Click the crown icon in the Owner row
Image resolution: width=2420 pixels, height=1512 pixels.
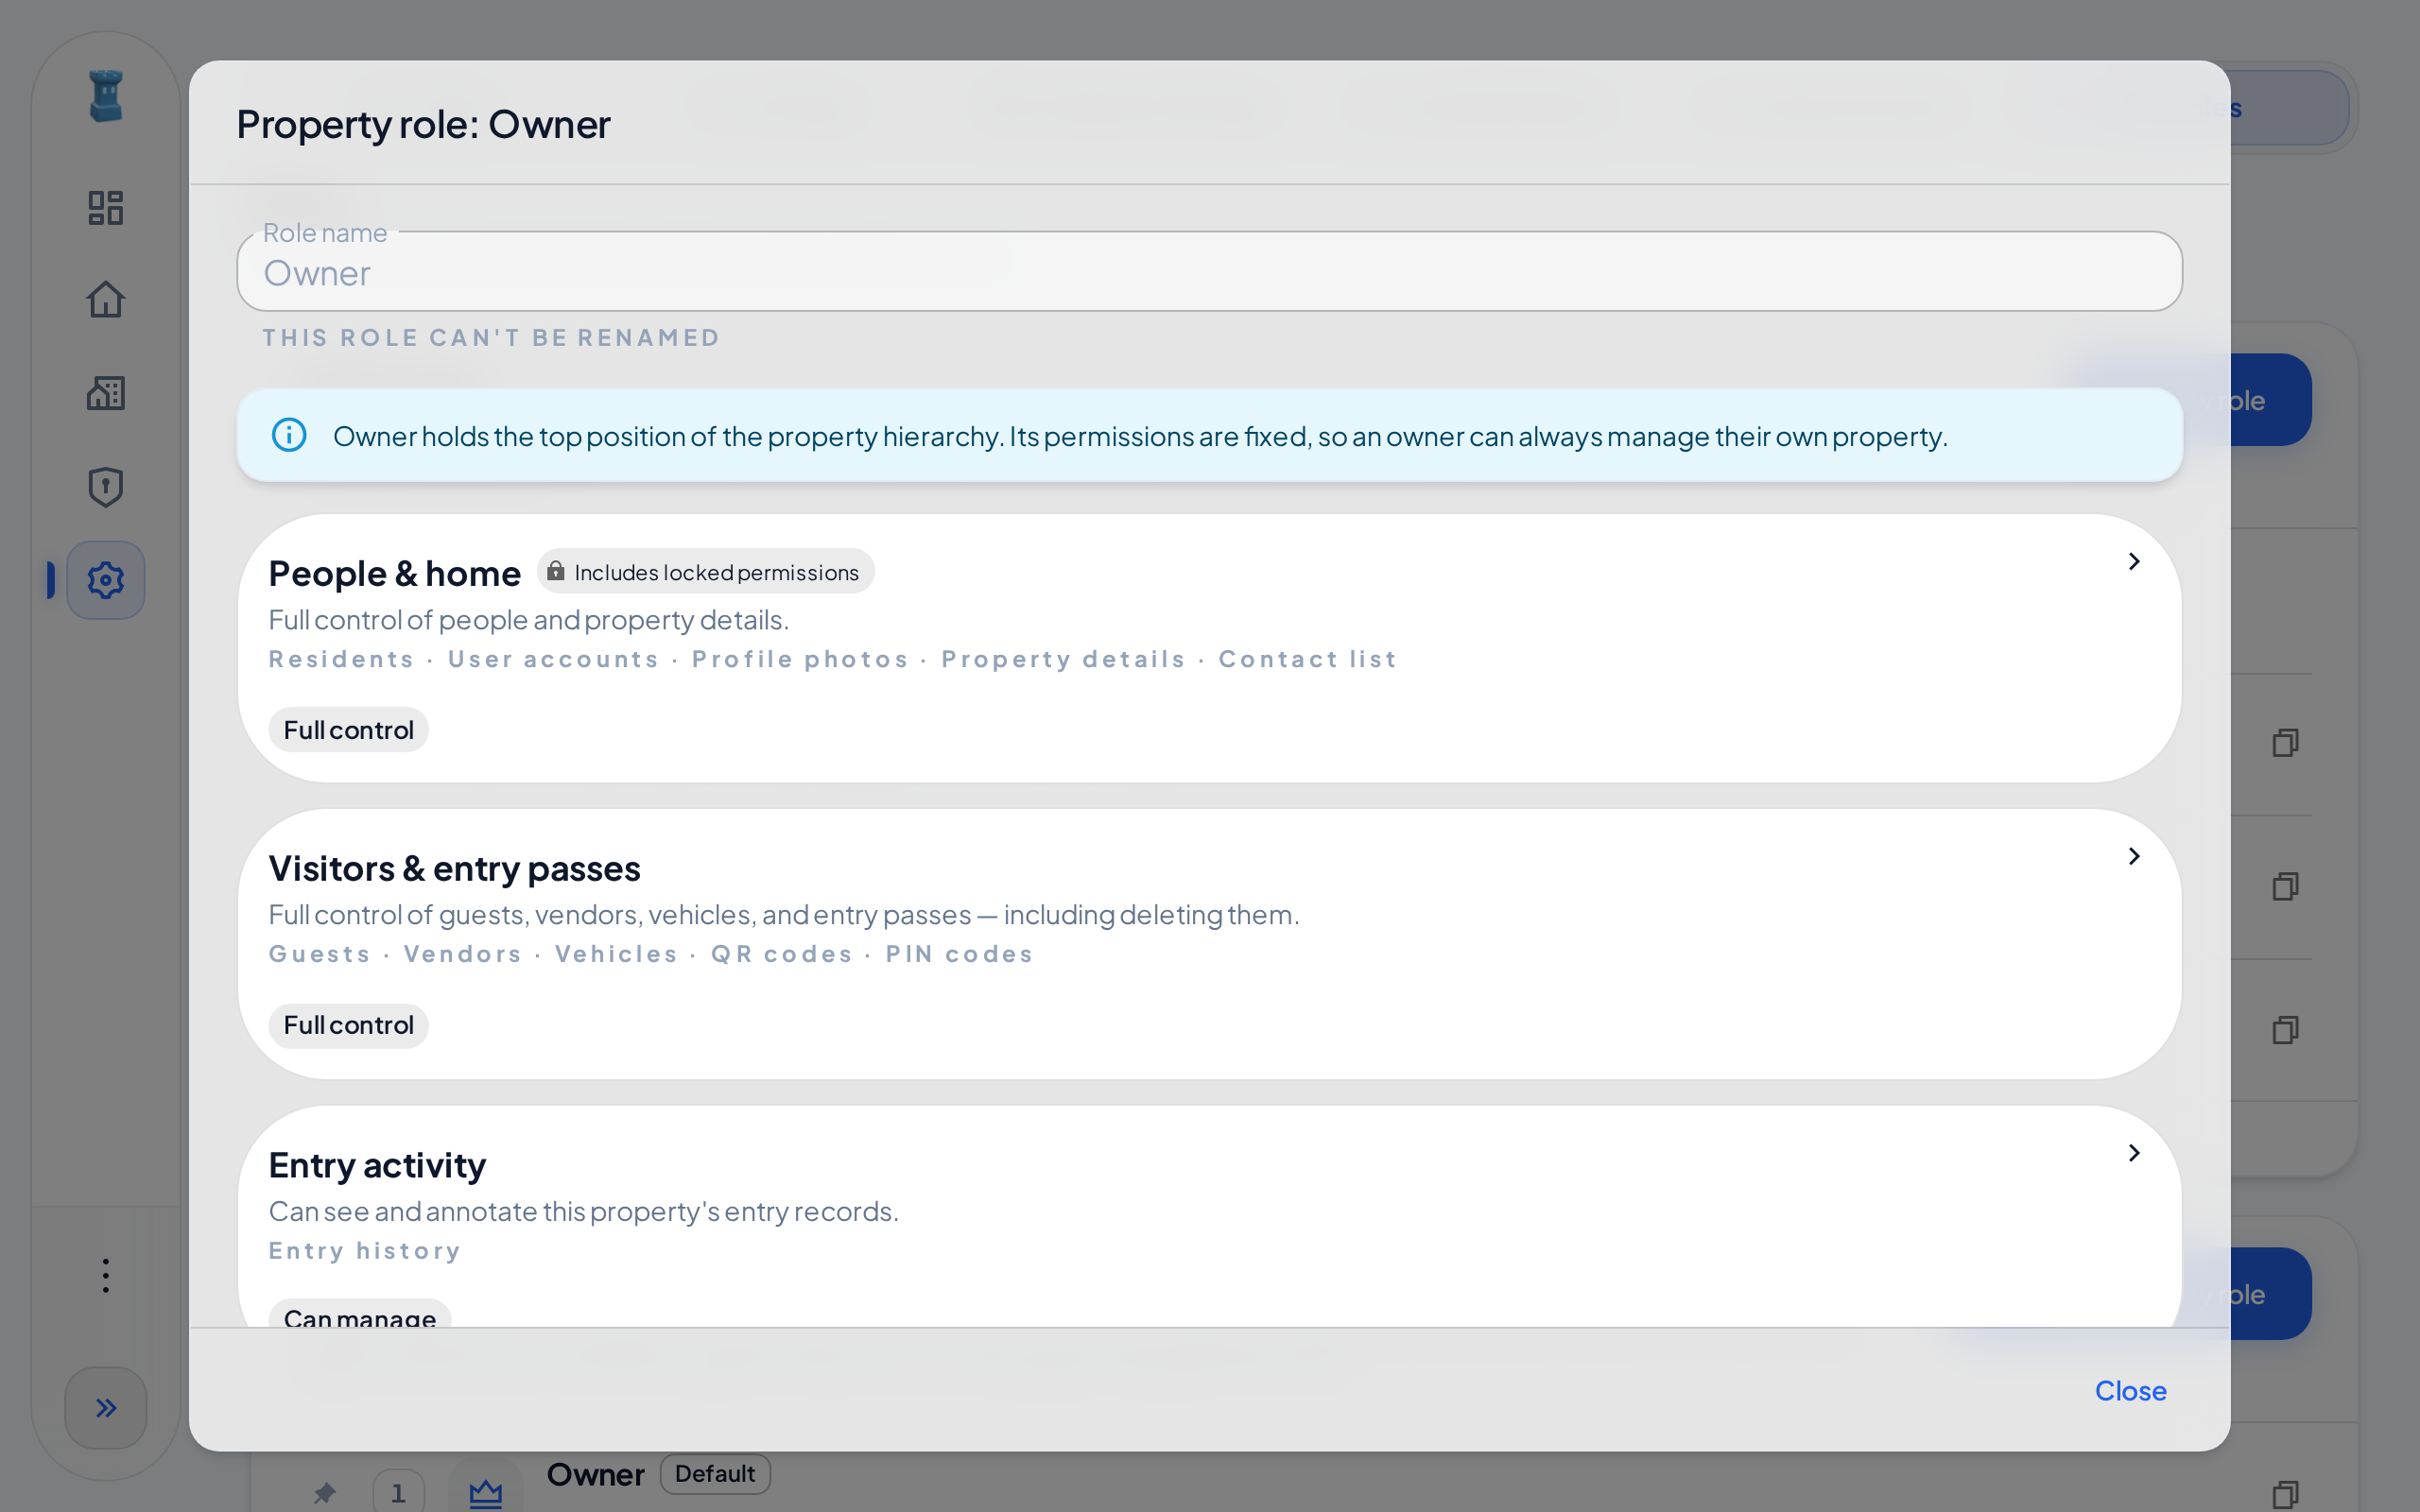point(485,1493)
